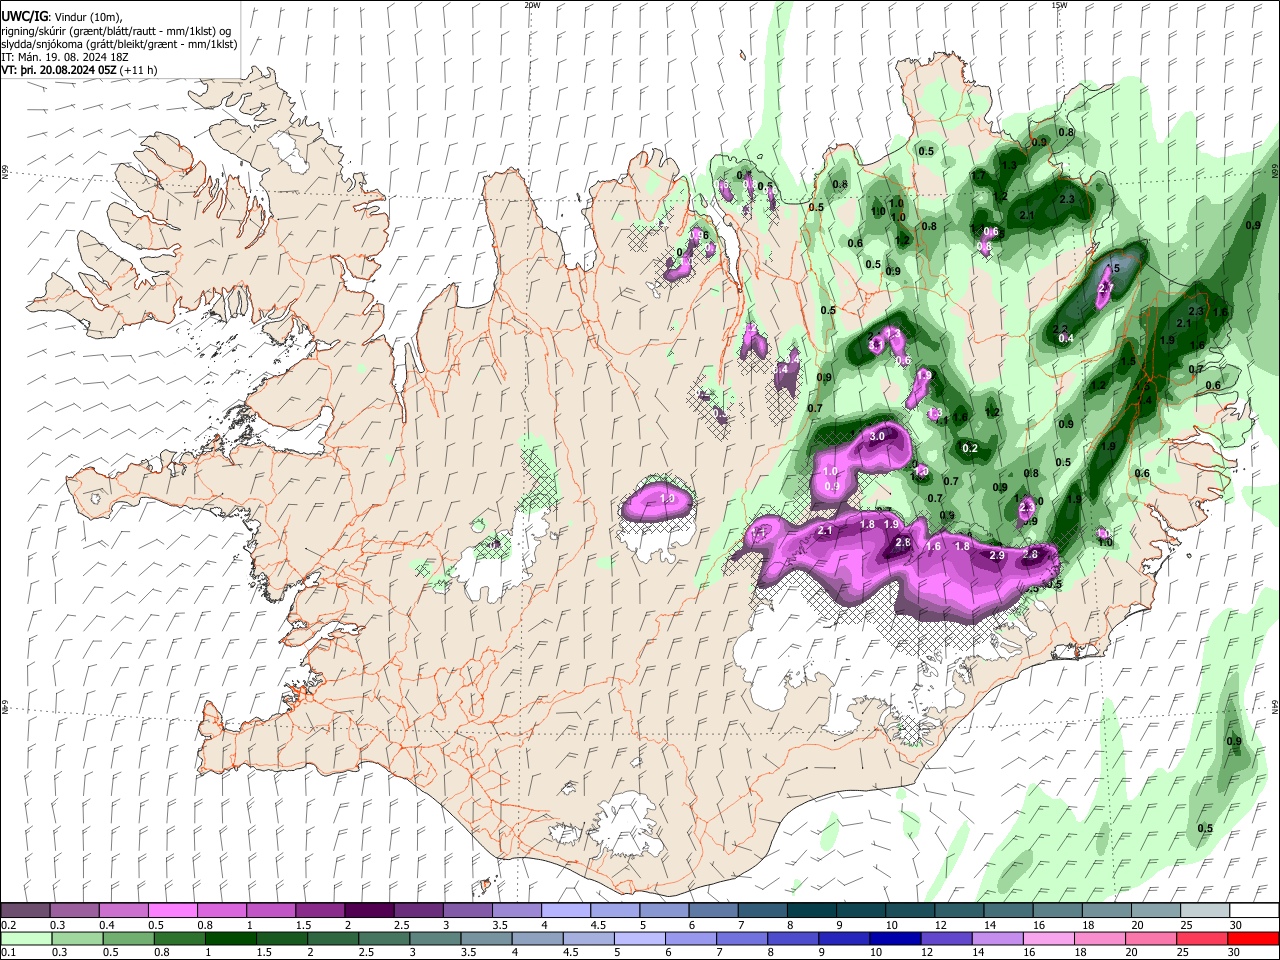The width and height of the screenshot is (1280, 960).
Task: Click bottom-row legend swatch between 1 and 1.5
Action: [x=231, y=938]
